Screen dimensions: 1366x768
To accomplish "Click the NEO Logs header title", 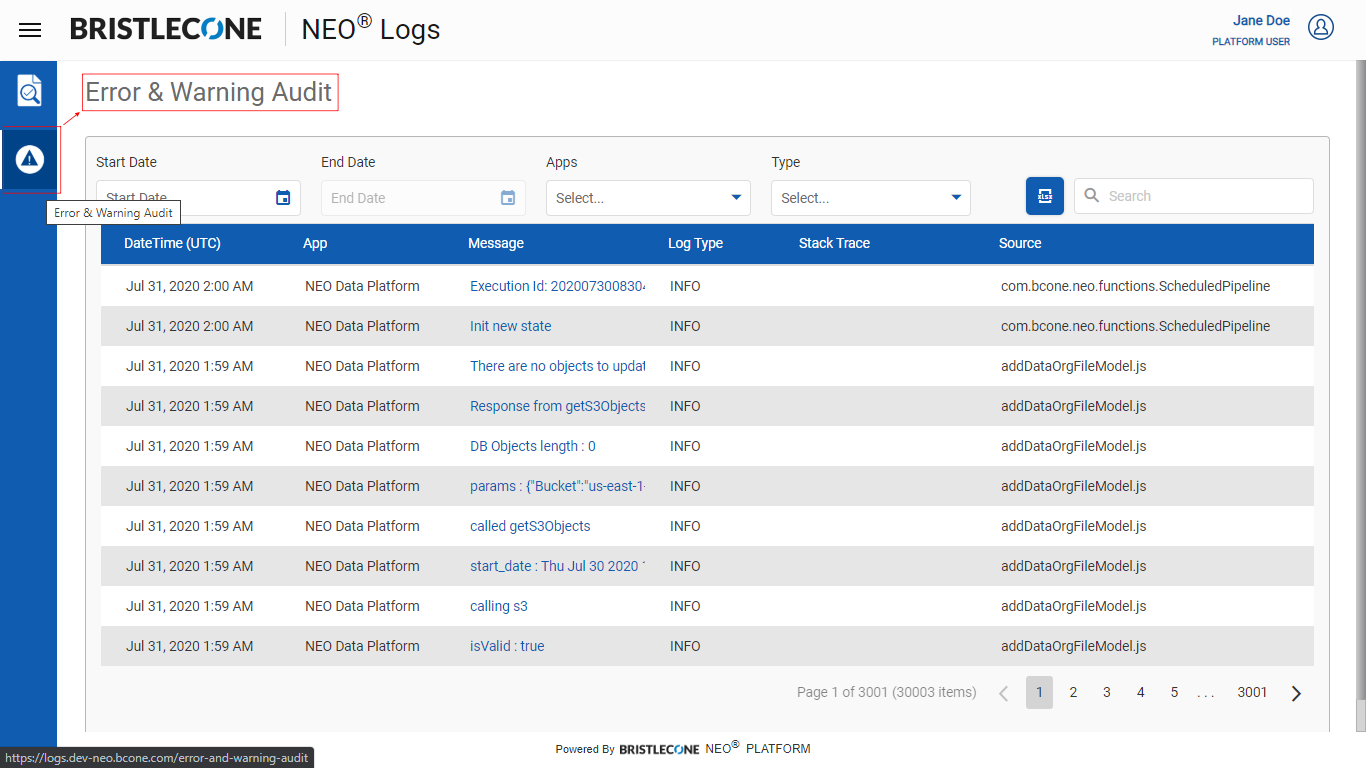I will coord(371,29).
